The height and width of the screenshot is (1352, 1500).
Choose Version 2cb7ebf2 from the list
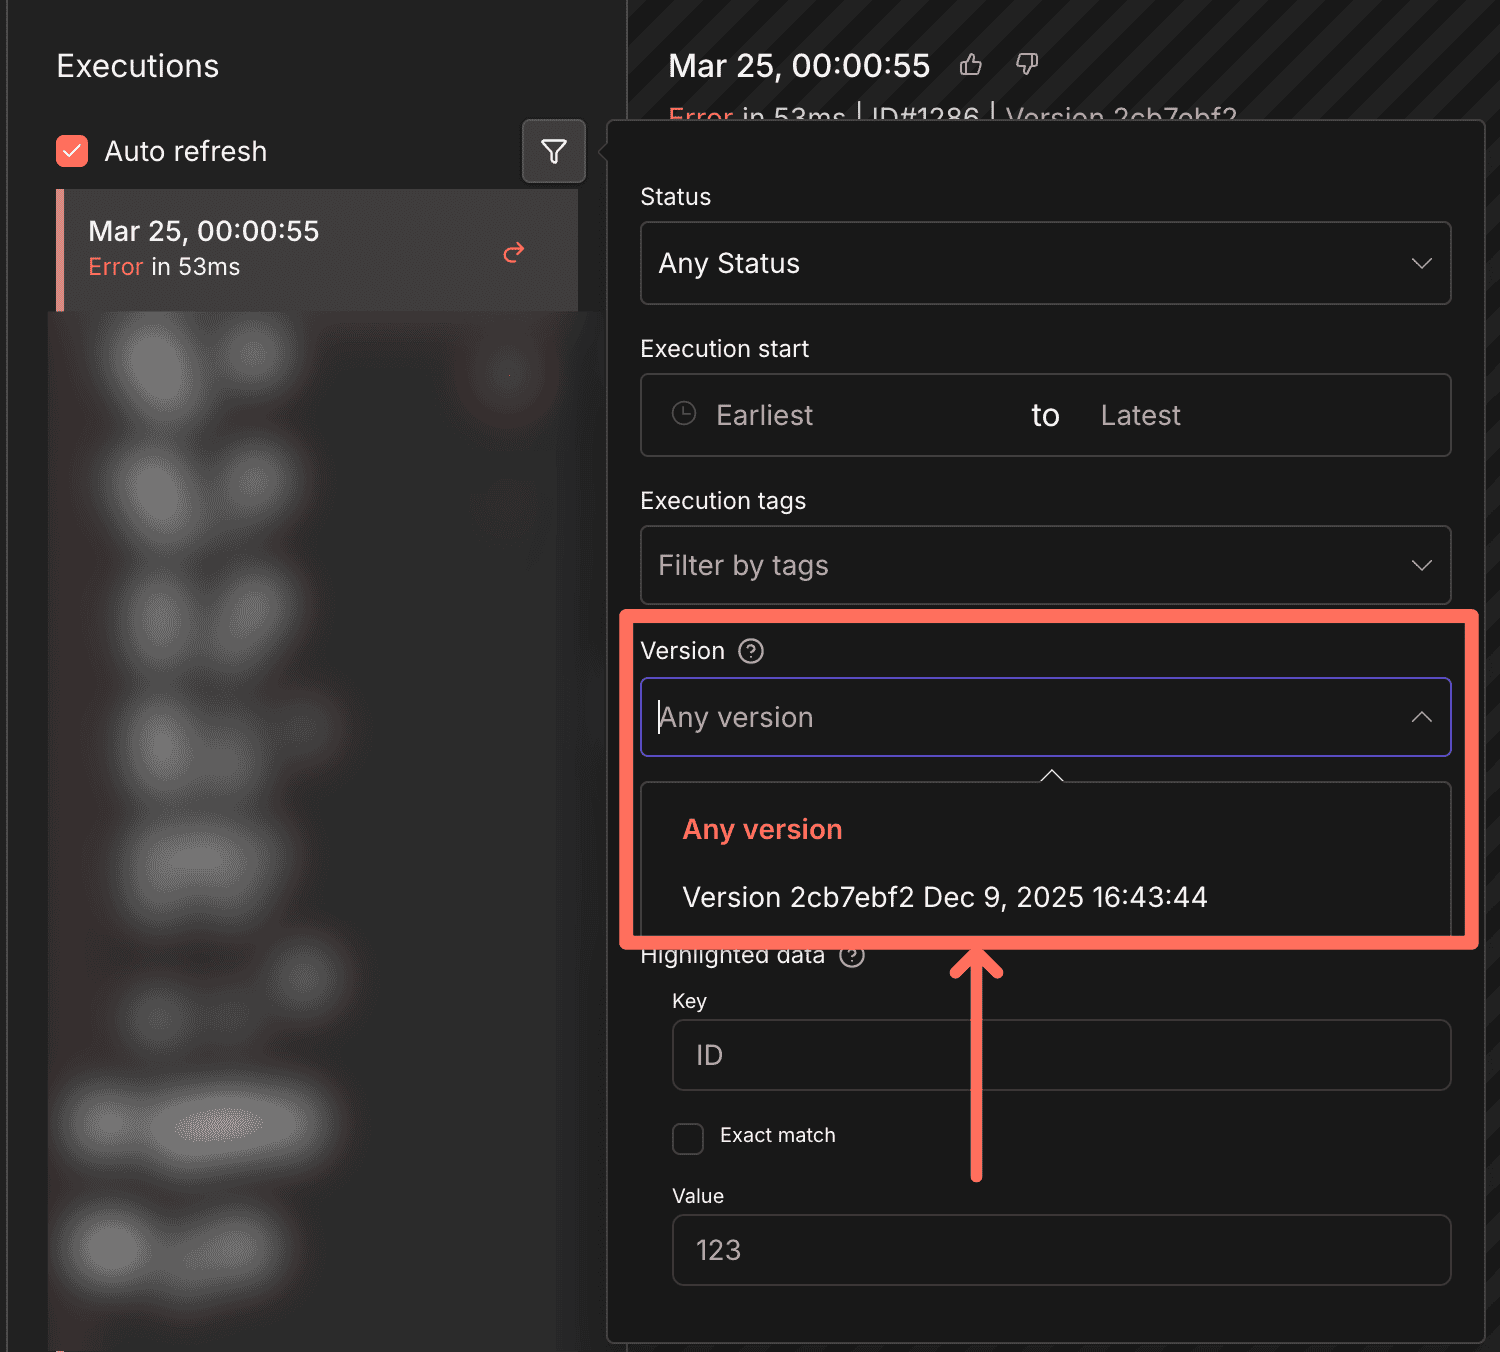(x=944, y=897)
